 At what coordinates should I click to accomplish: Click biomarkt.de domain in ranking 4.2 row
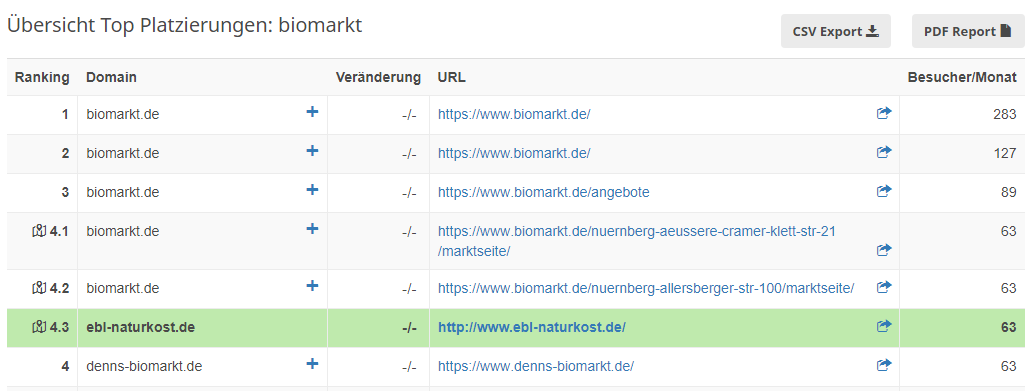pyautogui.click(x=123, y=288)
